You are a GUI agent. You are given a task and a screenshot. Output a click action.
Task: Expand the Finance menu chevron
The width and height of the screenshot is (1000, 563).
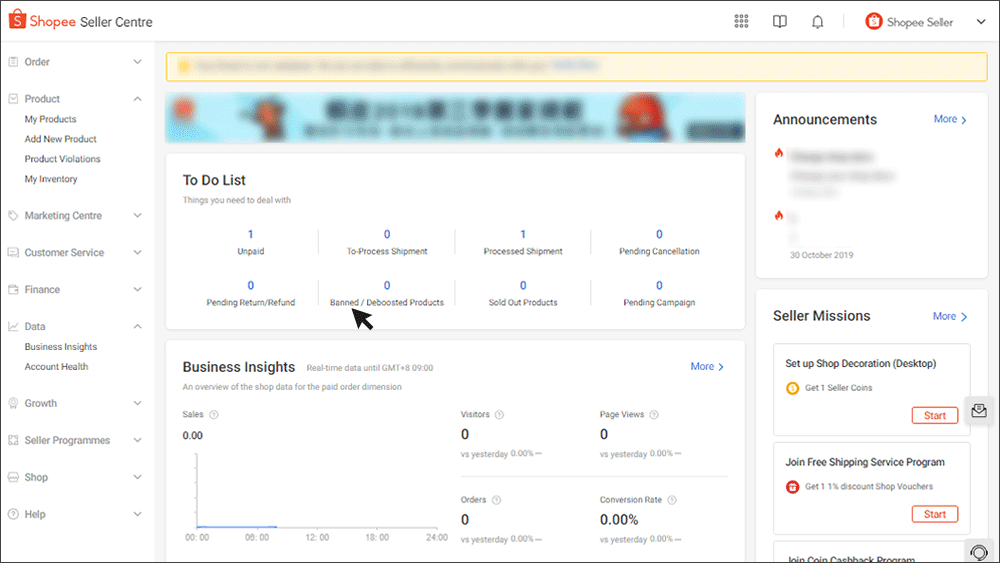(137, 289)
